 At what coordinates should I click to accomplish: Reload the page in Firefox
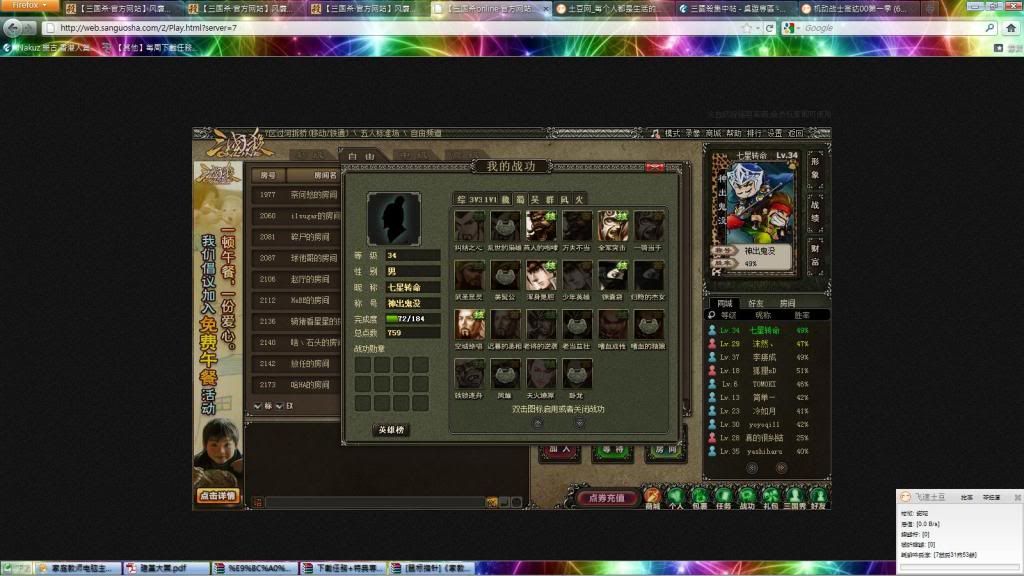tap(769, 28)
